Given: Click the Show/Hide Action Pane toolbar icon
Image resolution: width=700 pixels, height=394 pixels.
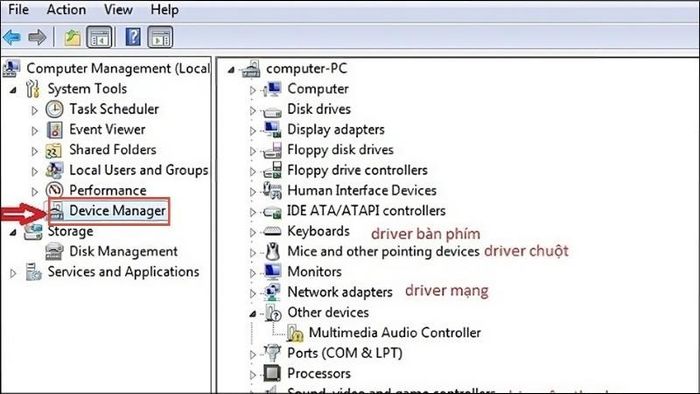Looking at the screenshot, I should pyautogui.click(x=160, y=37).
